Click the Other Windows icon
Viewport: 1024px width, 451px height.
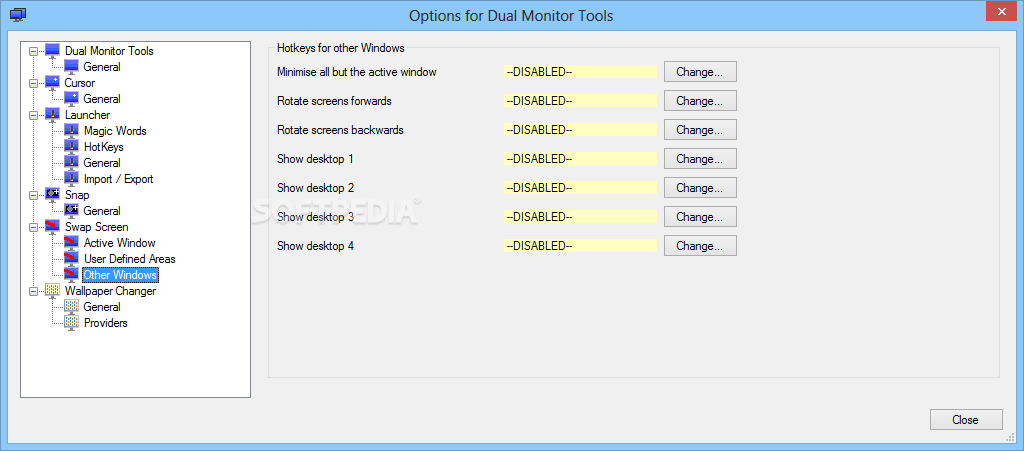pos(71,275)
